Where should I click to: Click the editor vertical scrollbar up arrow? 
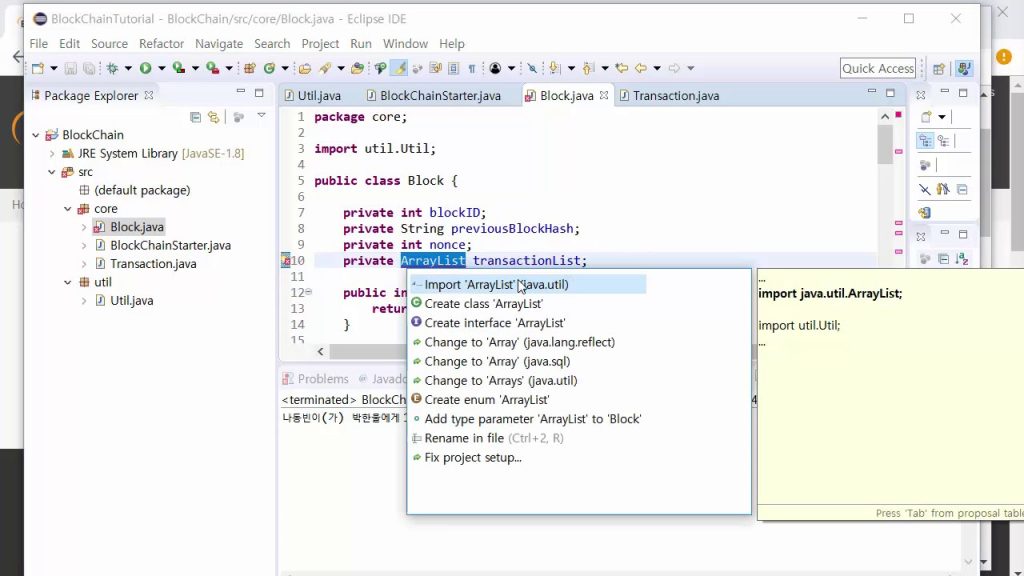885,117
